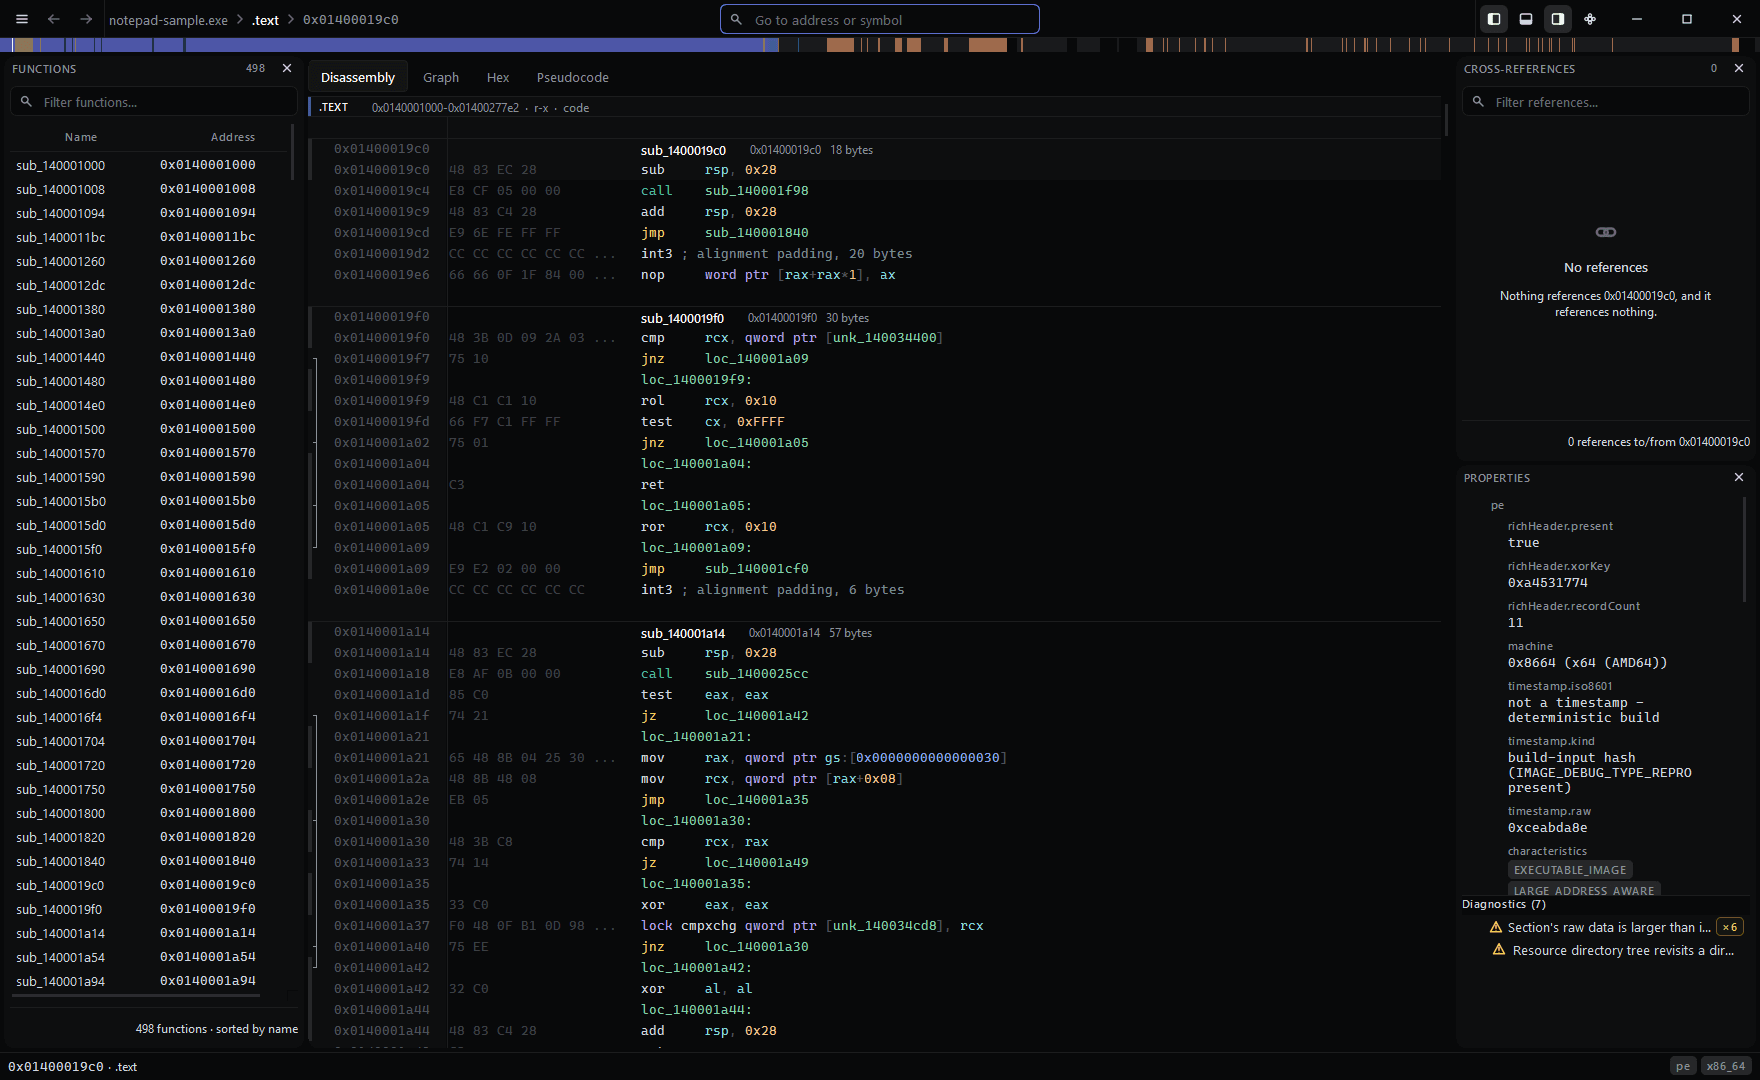Expand the ×6 diagnostic count badge
The width and height of the screenshot is (1760, 1080).
pyautogui.click(x=1730, y=927)
